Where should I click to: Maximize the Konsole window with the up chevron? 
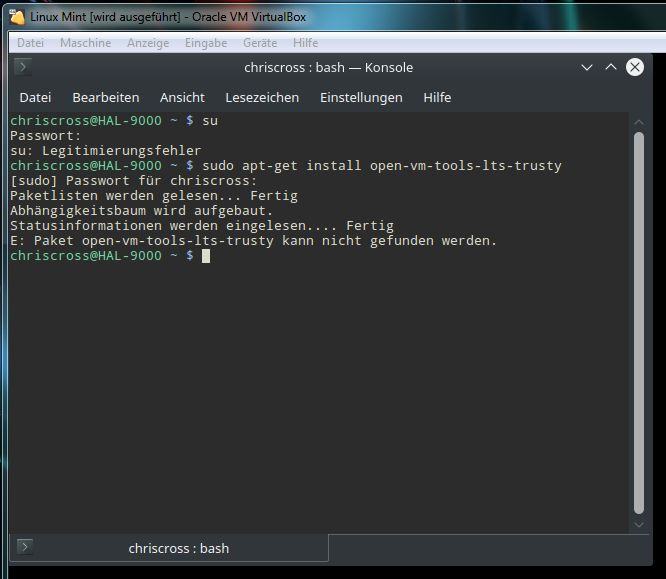click(x=611, y=67)
